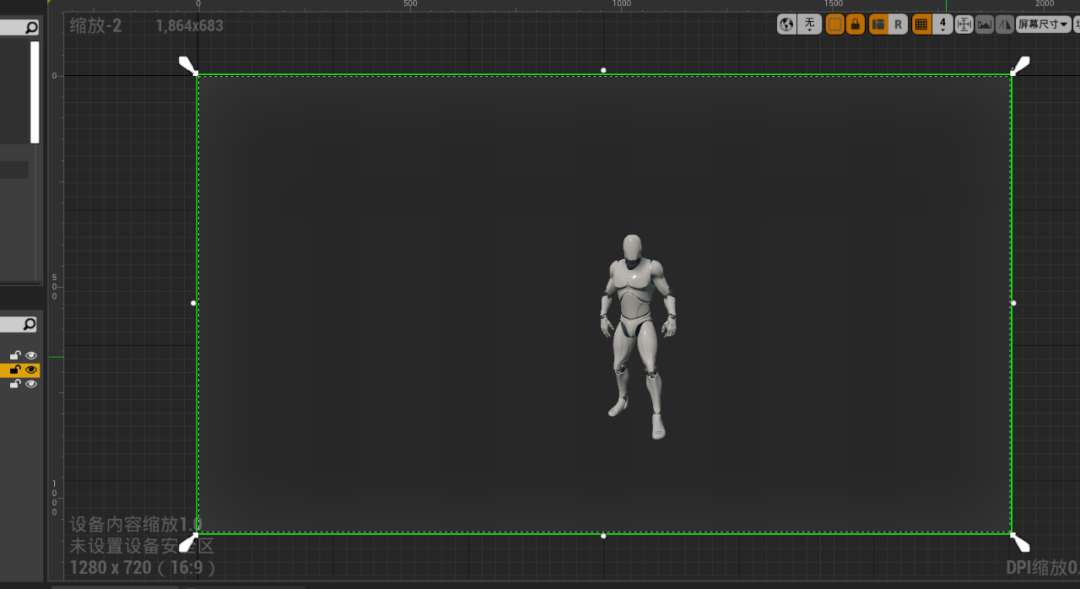The width and height of the screenshot is (1080, 589).
Task: Click the mirror flip icon in toolbar
Action: tap(1005, 25)
